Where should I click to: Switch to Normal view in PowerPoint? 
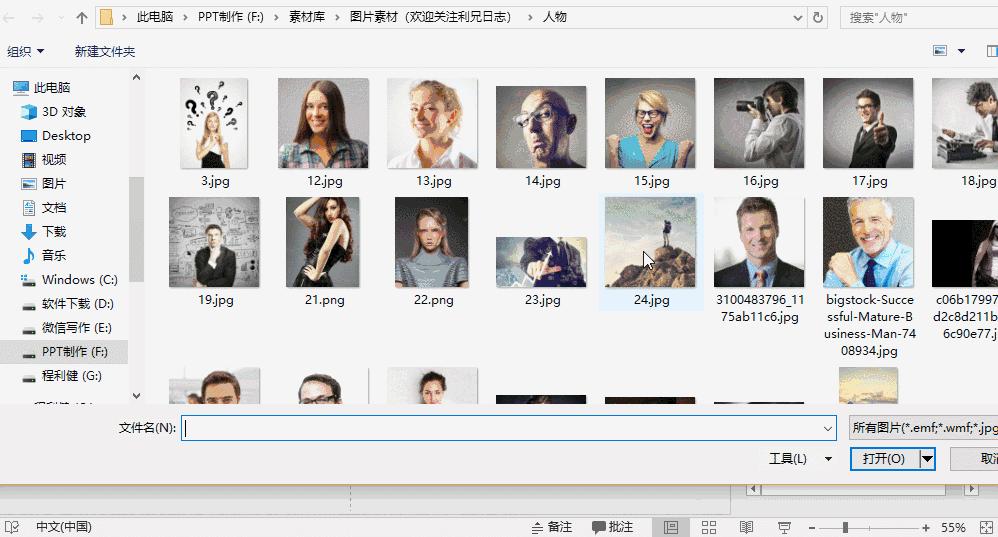(x=671, y=527)
